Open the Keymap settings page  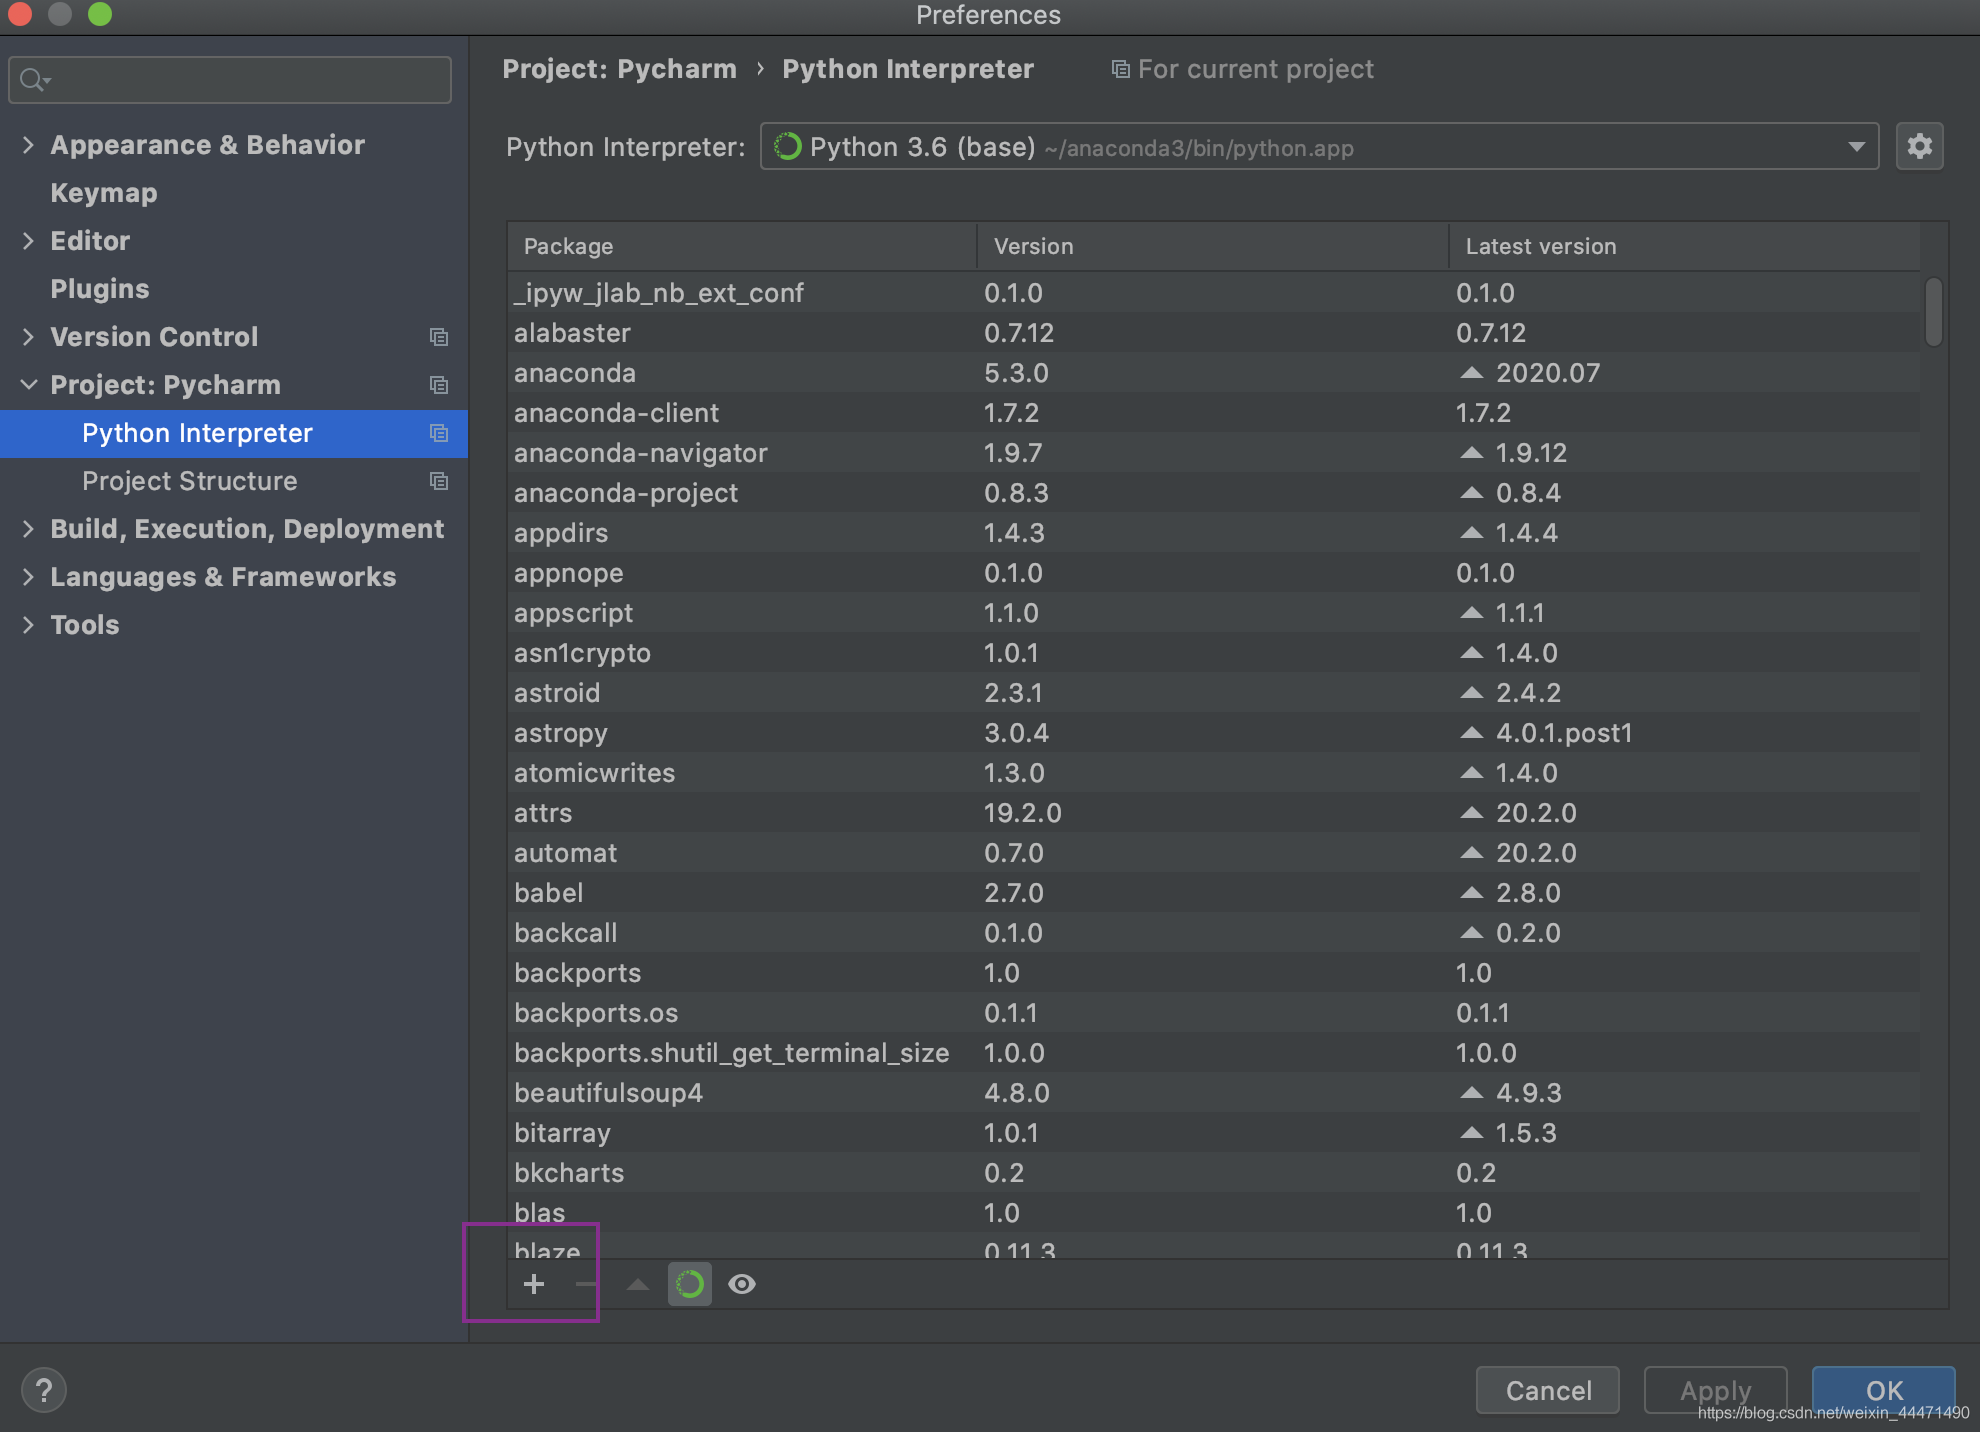[x=104, y=193]
